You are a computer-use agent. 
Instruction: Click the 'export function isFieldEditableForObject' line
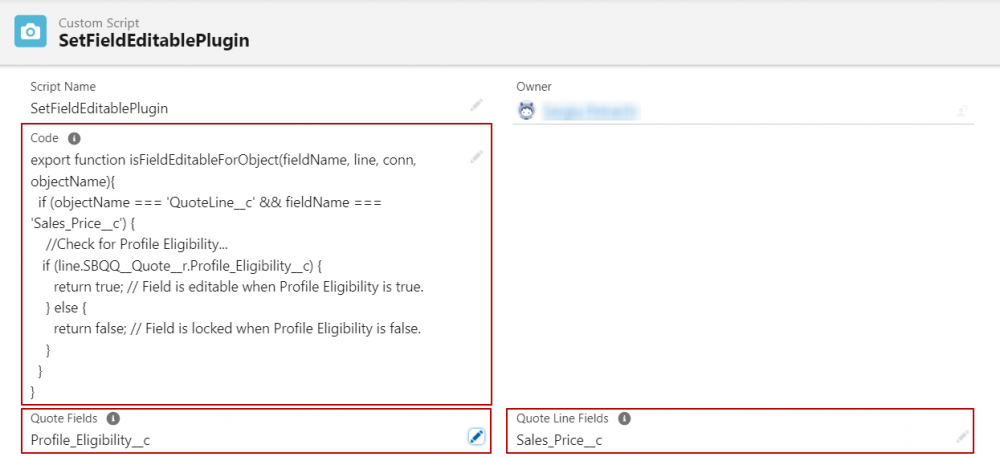[x=224, y=160]
